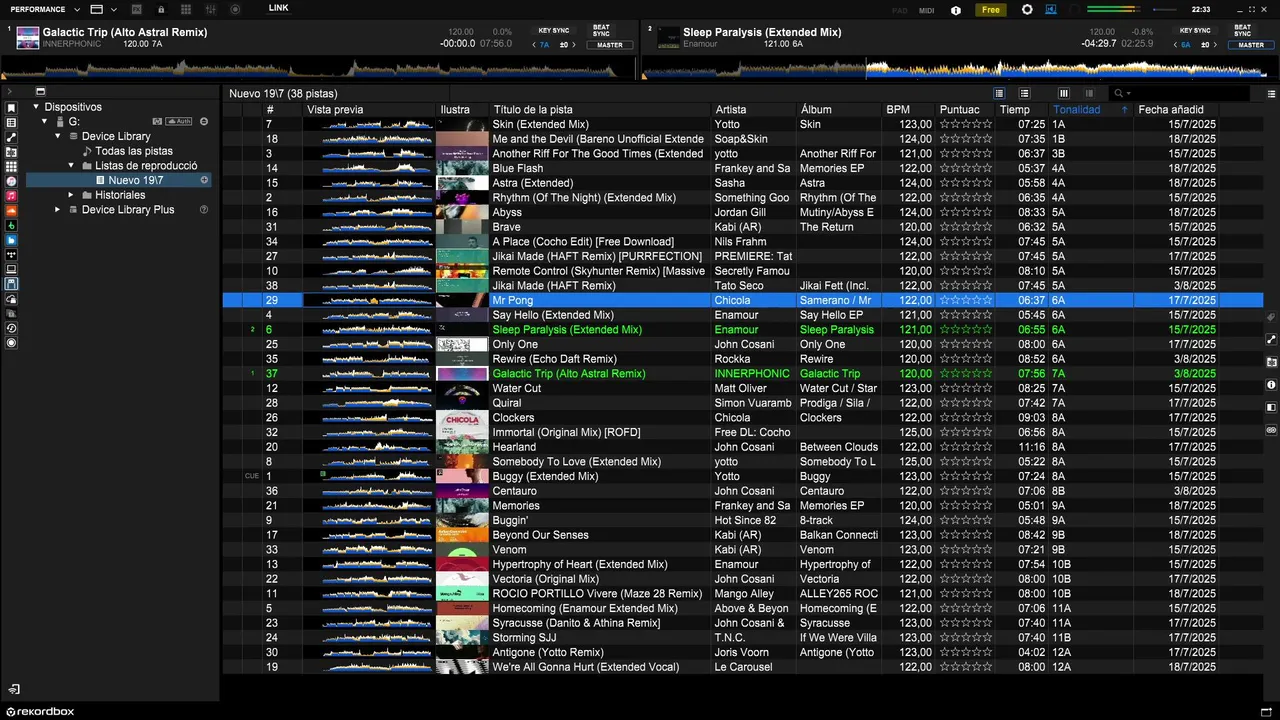Click the track search field

click(1180, 93)
